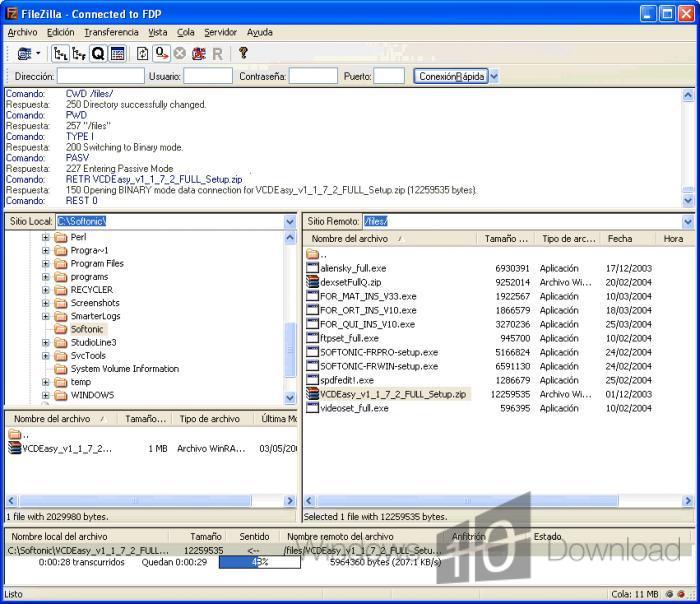The width and height of the screenshot is (700, 604).
Task: Sort local list by Tipo de archivo
Action: [209, 419]
